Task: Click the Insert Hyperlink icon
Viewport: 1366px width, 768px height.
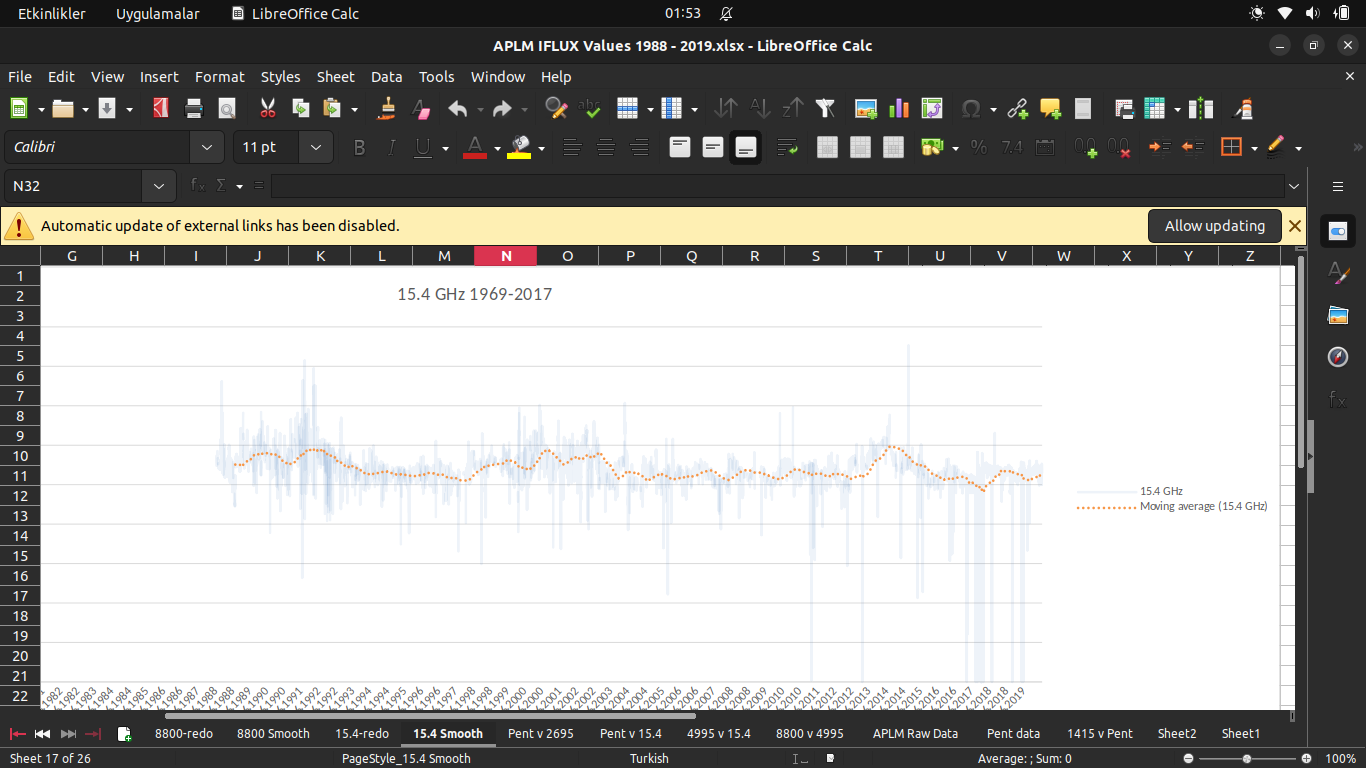Action: (1017, 109)
